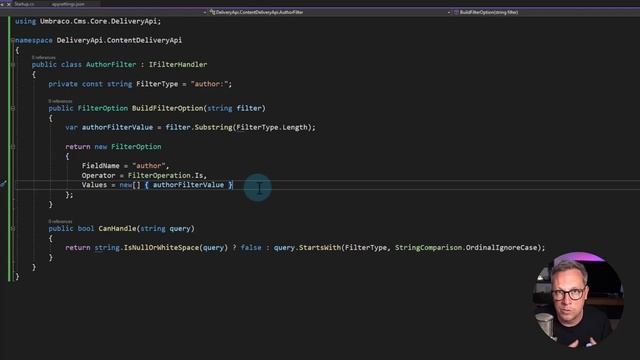Image resolution: width=640 pixels, height=360 pixels.
Task: Switch to the appsettings.json tab
Action: click(x=68, y=4)
